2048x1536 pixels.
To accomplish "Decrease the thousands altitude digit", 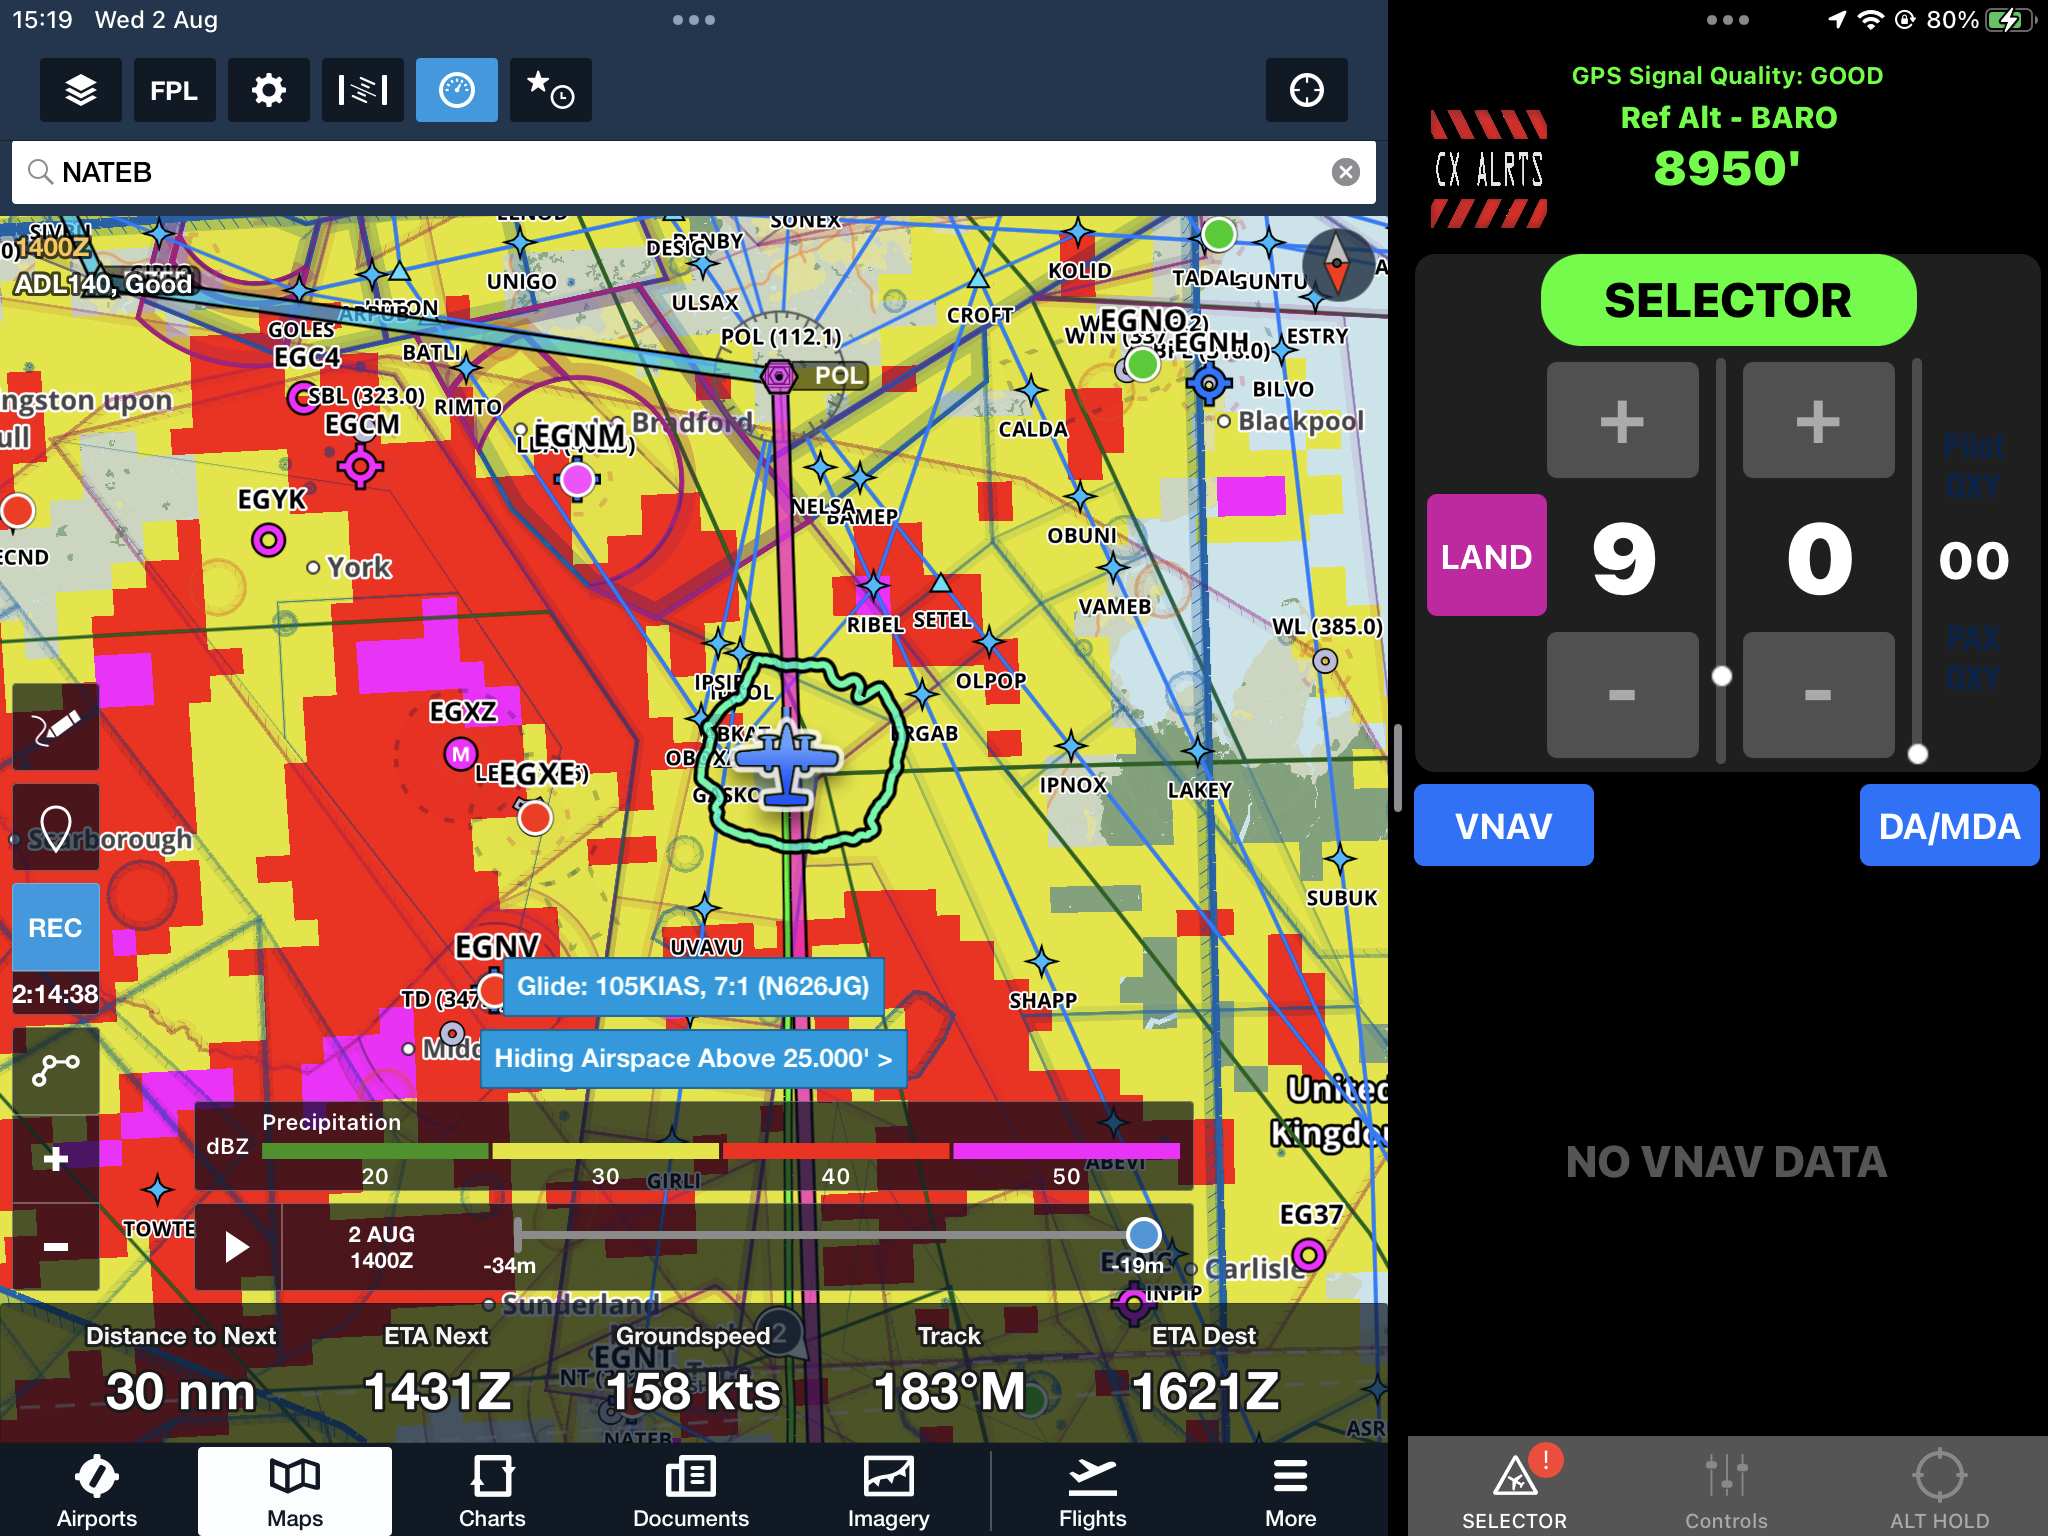I will pyautogui.click(x=1622, y=694).
